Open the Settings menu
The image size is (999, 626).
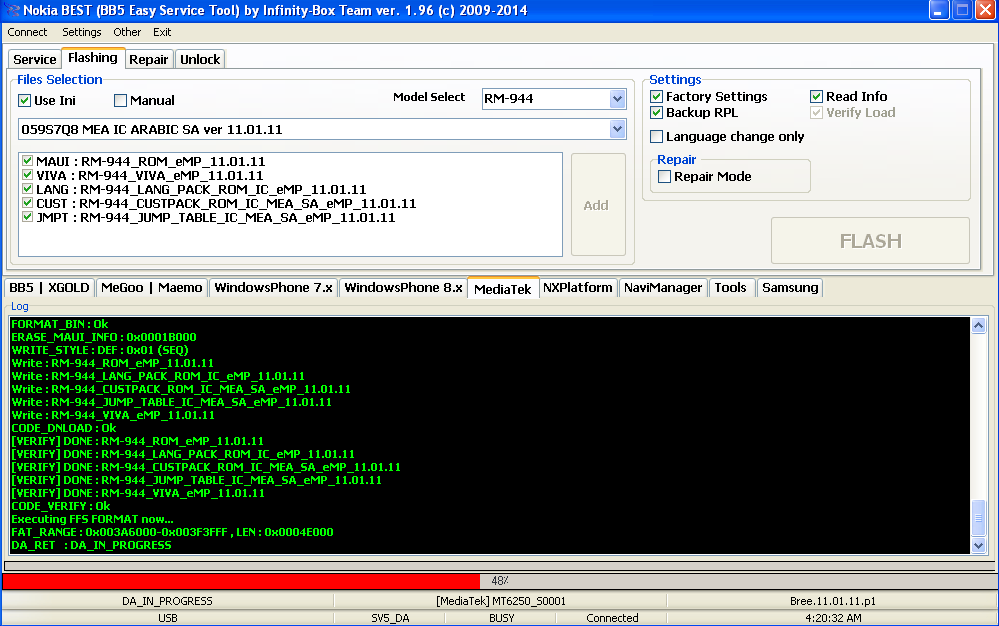point(82,32)
